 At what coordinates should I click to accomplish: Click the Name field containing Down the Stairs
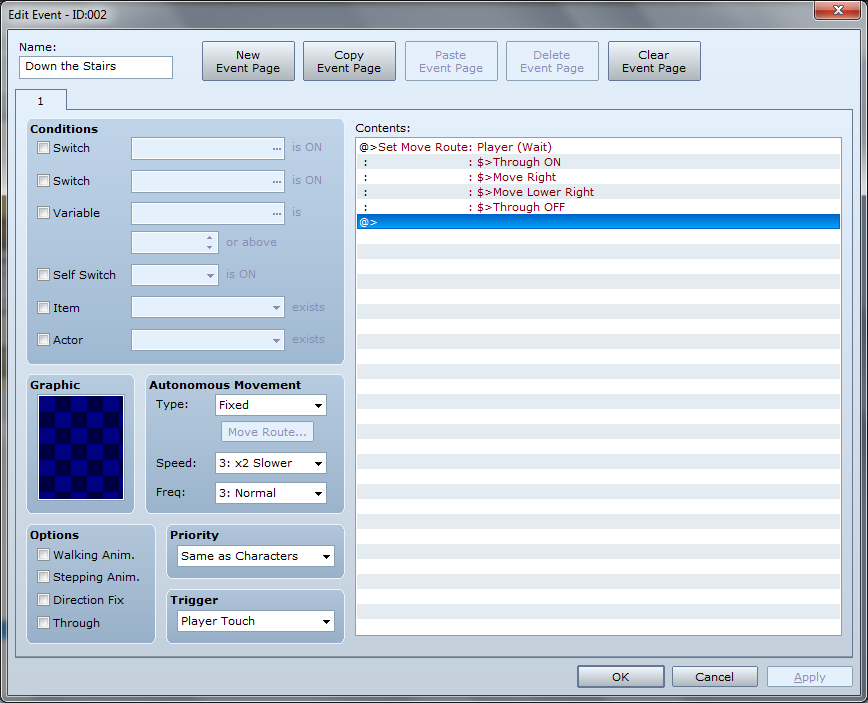point(96,67)
